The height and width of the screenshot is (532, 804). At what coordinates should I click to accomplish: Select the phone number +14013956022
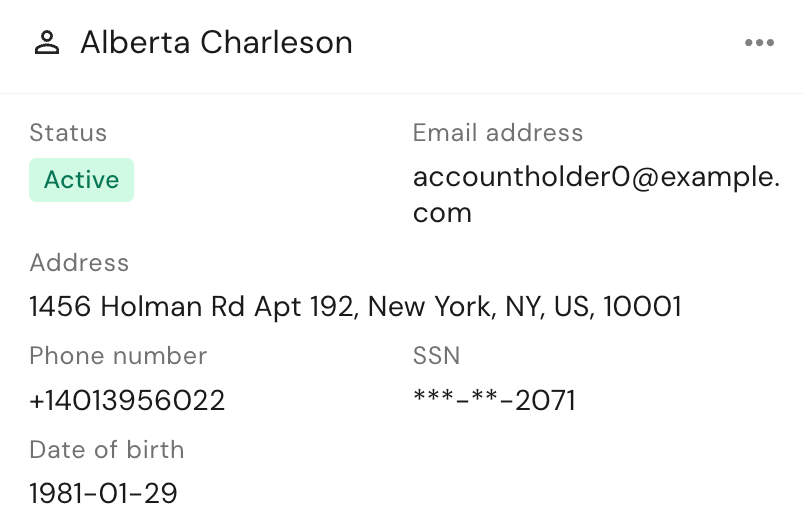pos(127,400)
